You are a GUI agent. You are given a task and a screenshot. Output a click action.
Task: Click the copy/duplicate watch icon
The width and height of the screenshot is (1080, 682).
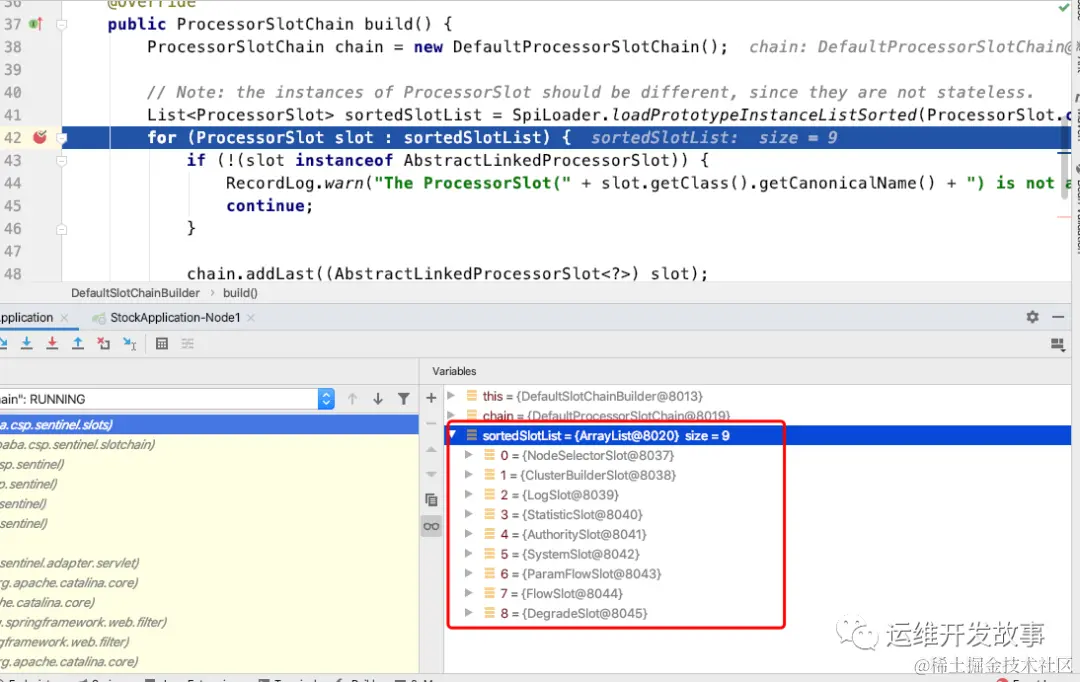(431, 499)
